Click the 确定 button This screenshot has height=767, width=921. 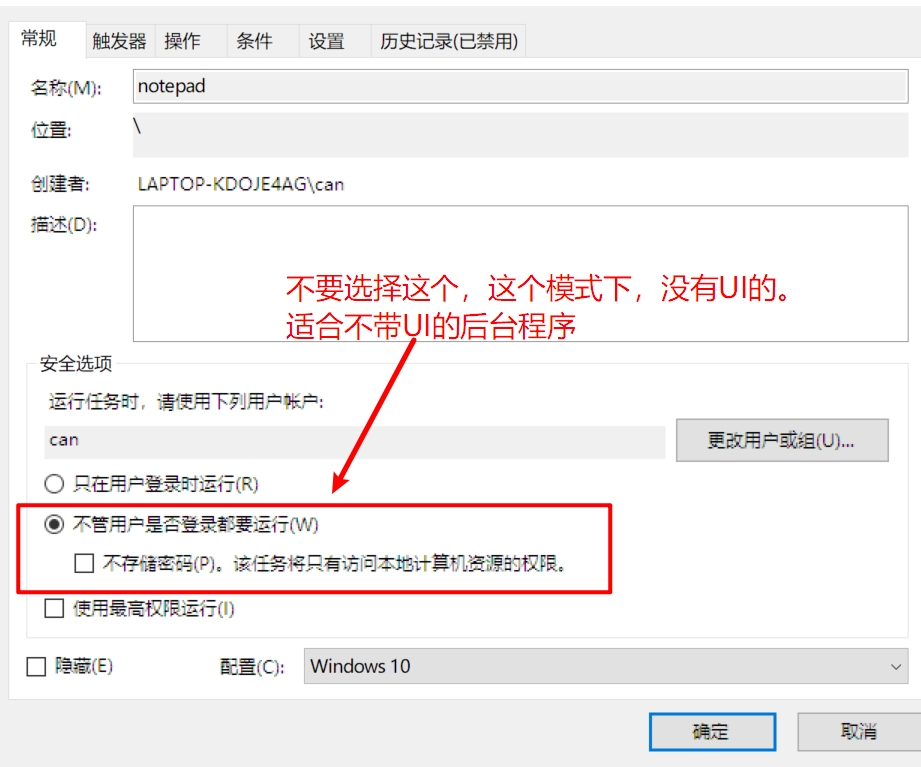tap(712, 732)
